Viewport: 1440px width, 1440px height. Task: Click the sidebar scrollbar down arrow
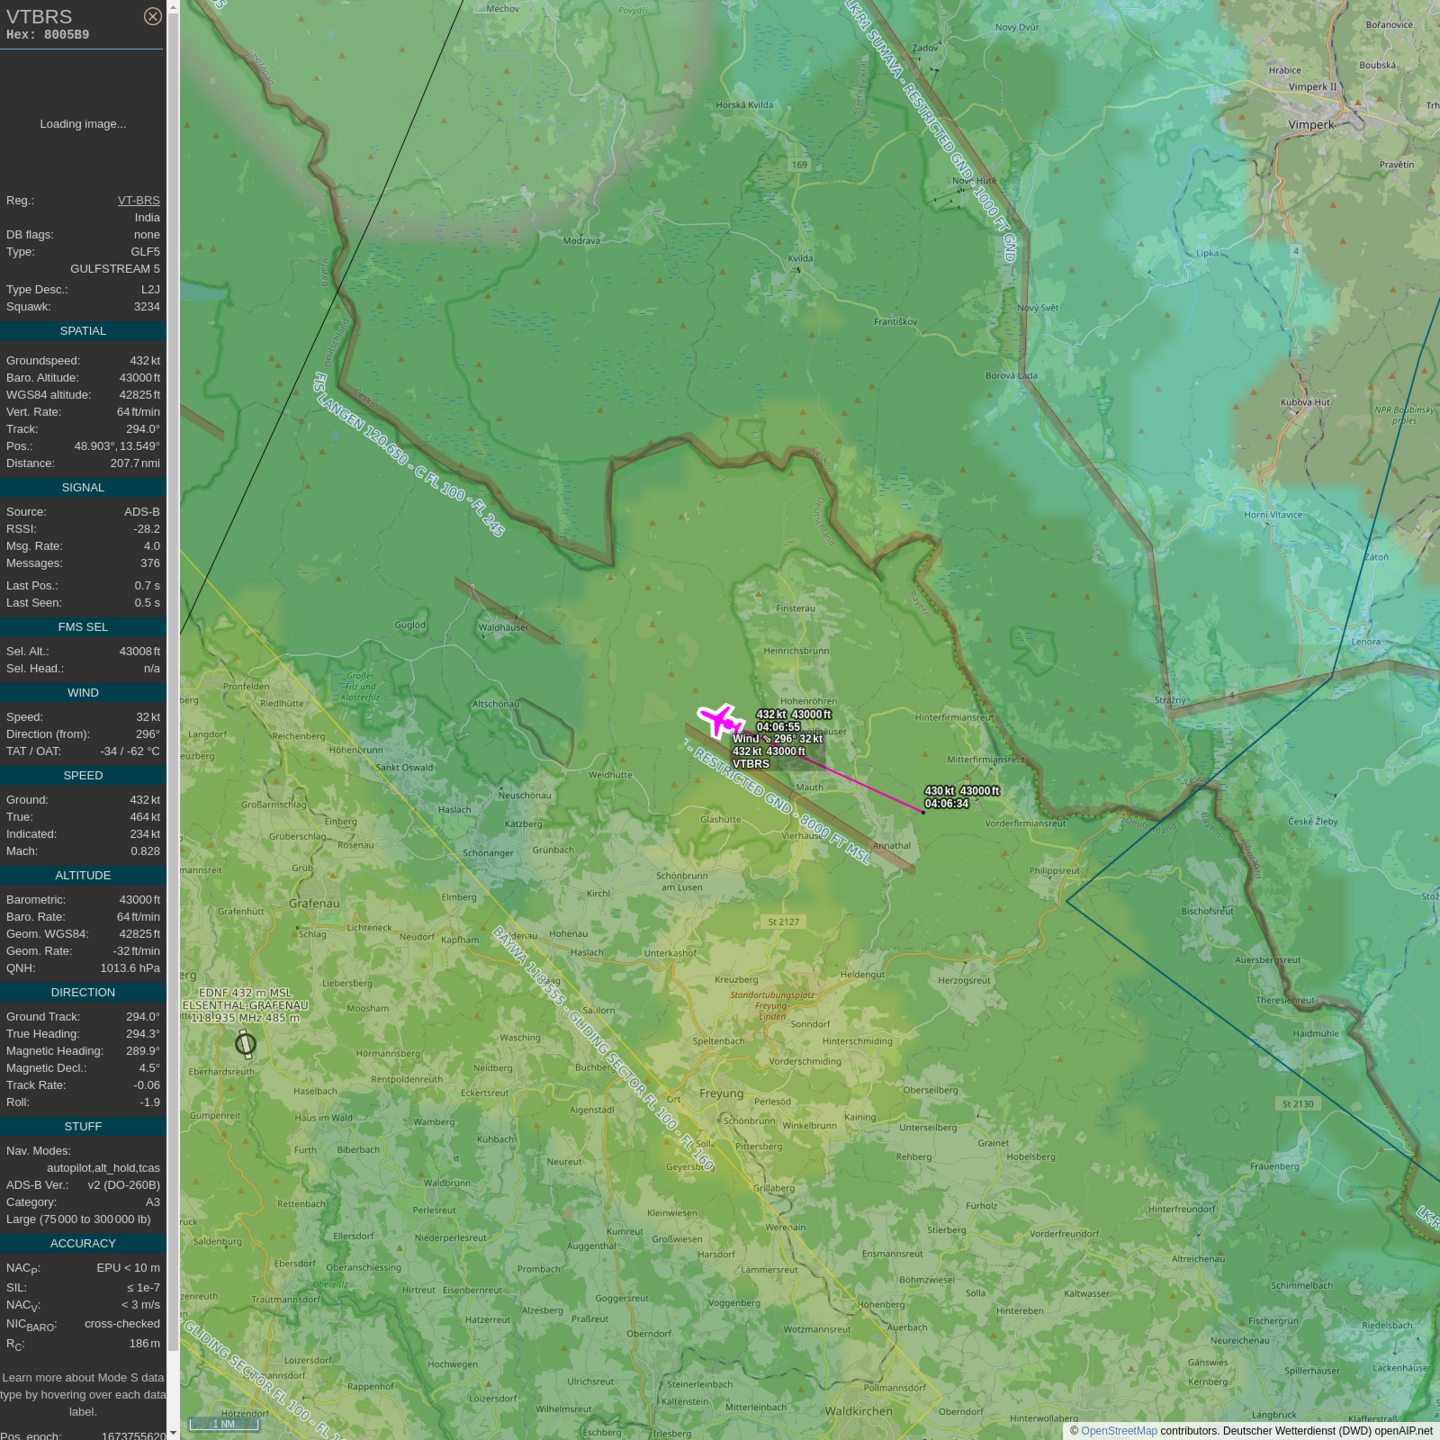click(173, 1433)
